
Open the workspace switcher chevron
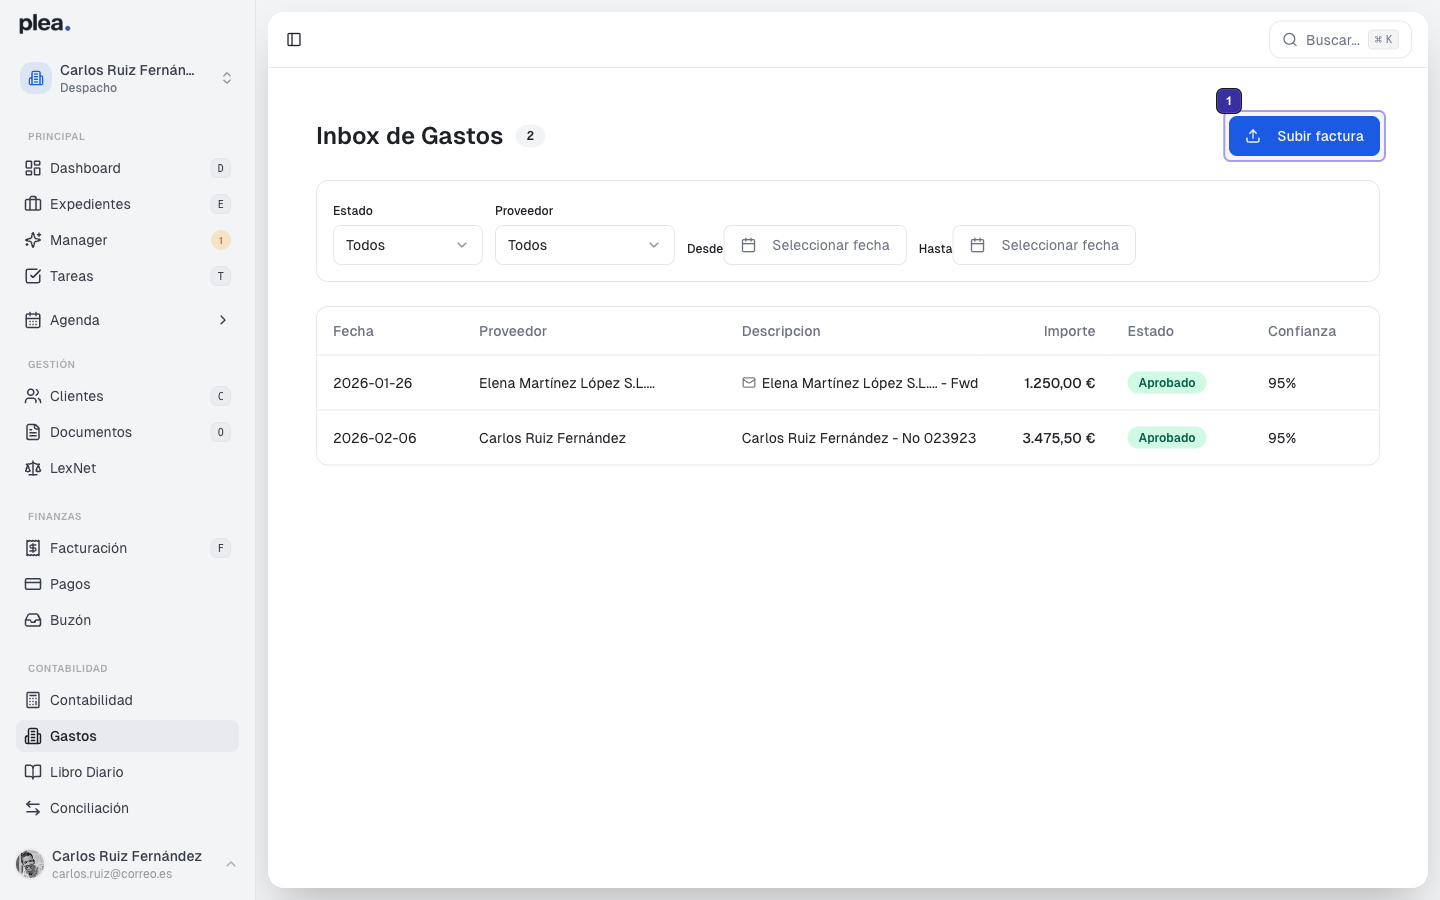[227, 78]
